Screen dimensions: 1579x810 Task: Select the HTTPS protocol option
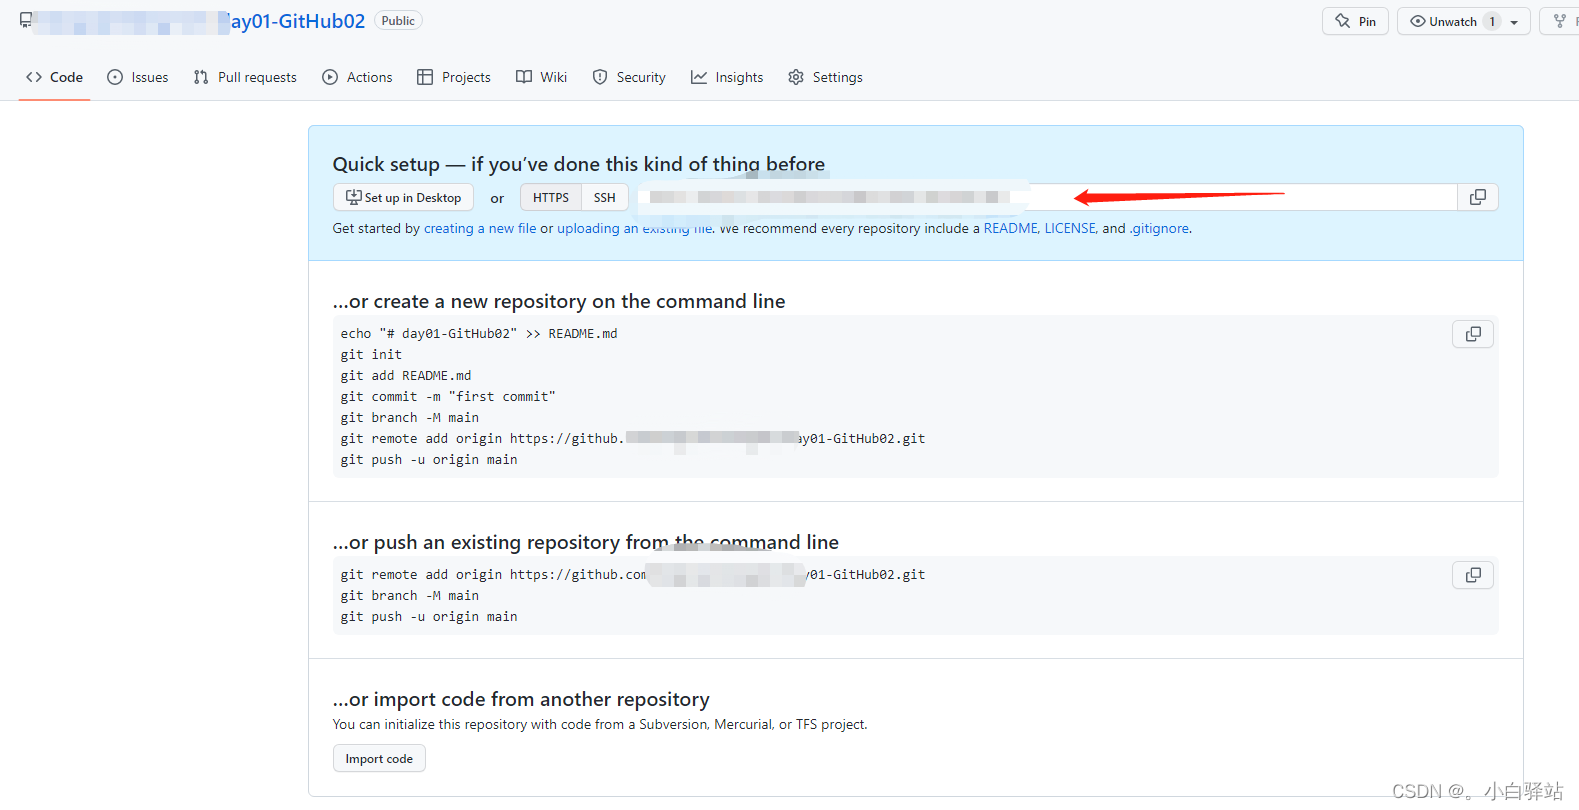(551, 198)
